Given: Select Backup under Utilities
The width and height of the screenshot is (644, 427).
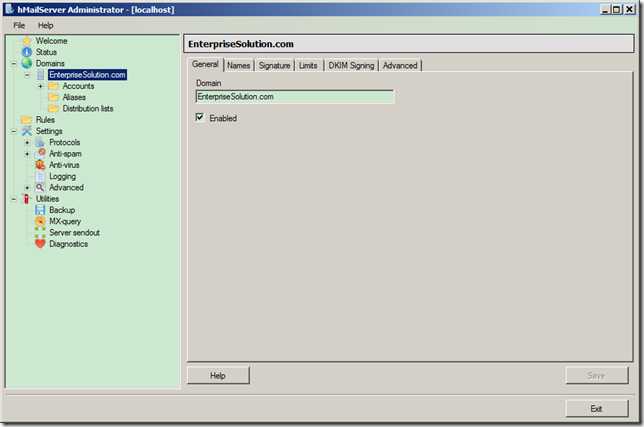Looking at the screenshot, I should (x=62, y=210).
